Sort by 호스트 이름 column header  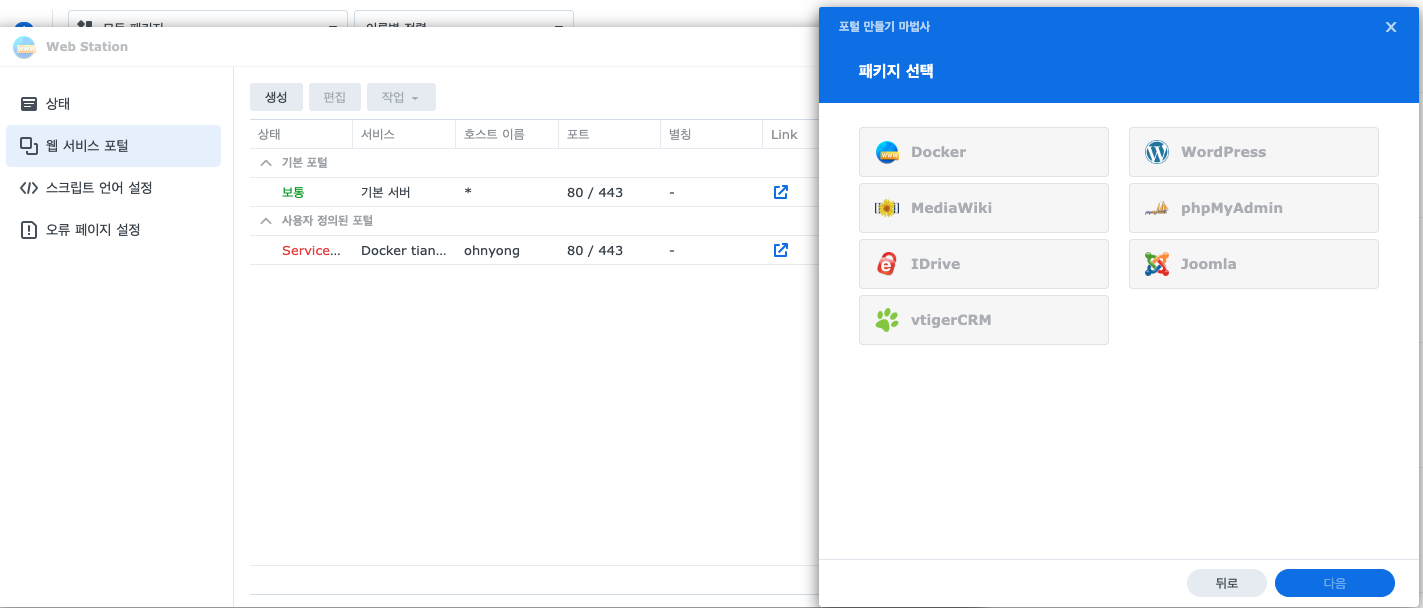tap(507, 134)
